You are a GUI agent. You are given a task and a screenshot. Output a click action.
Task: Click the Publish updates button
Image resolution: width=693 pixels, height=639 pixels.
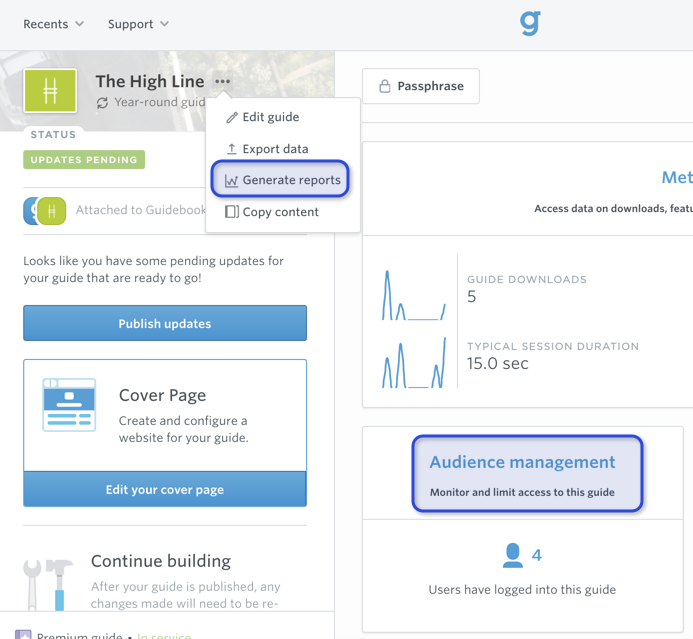[x=165, y=323]
